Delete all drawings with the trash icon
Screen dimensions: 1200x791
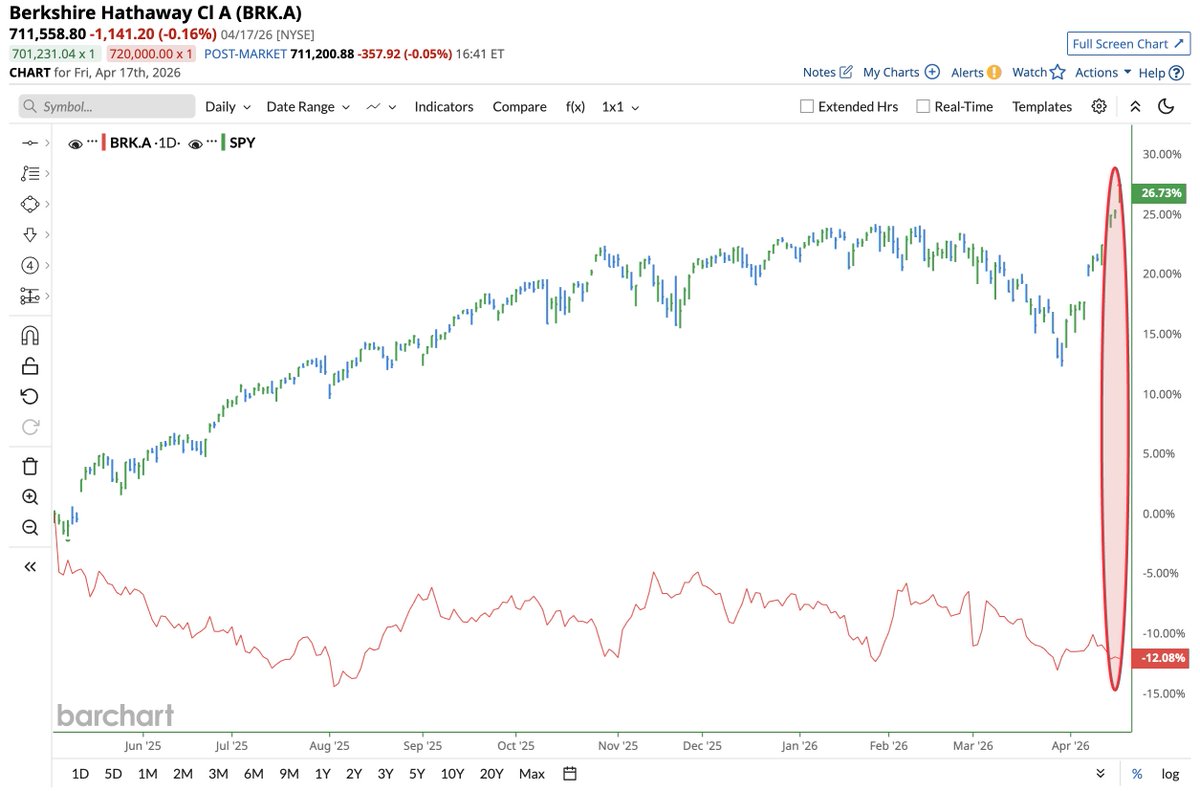[x=30, y=465]
